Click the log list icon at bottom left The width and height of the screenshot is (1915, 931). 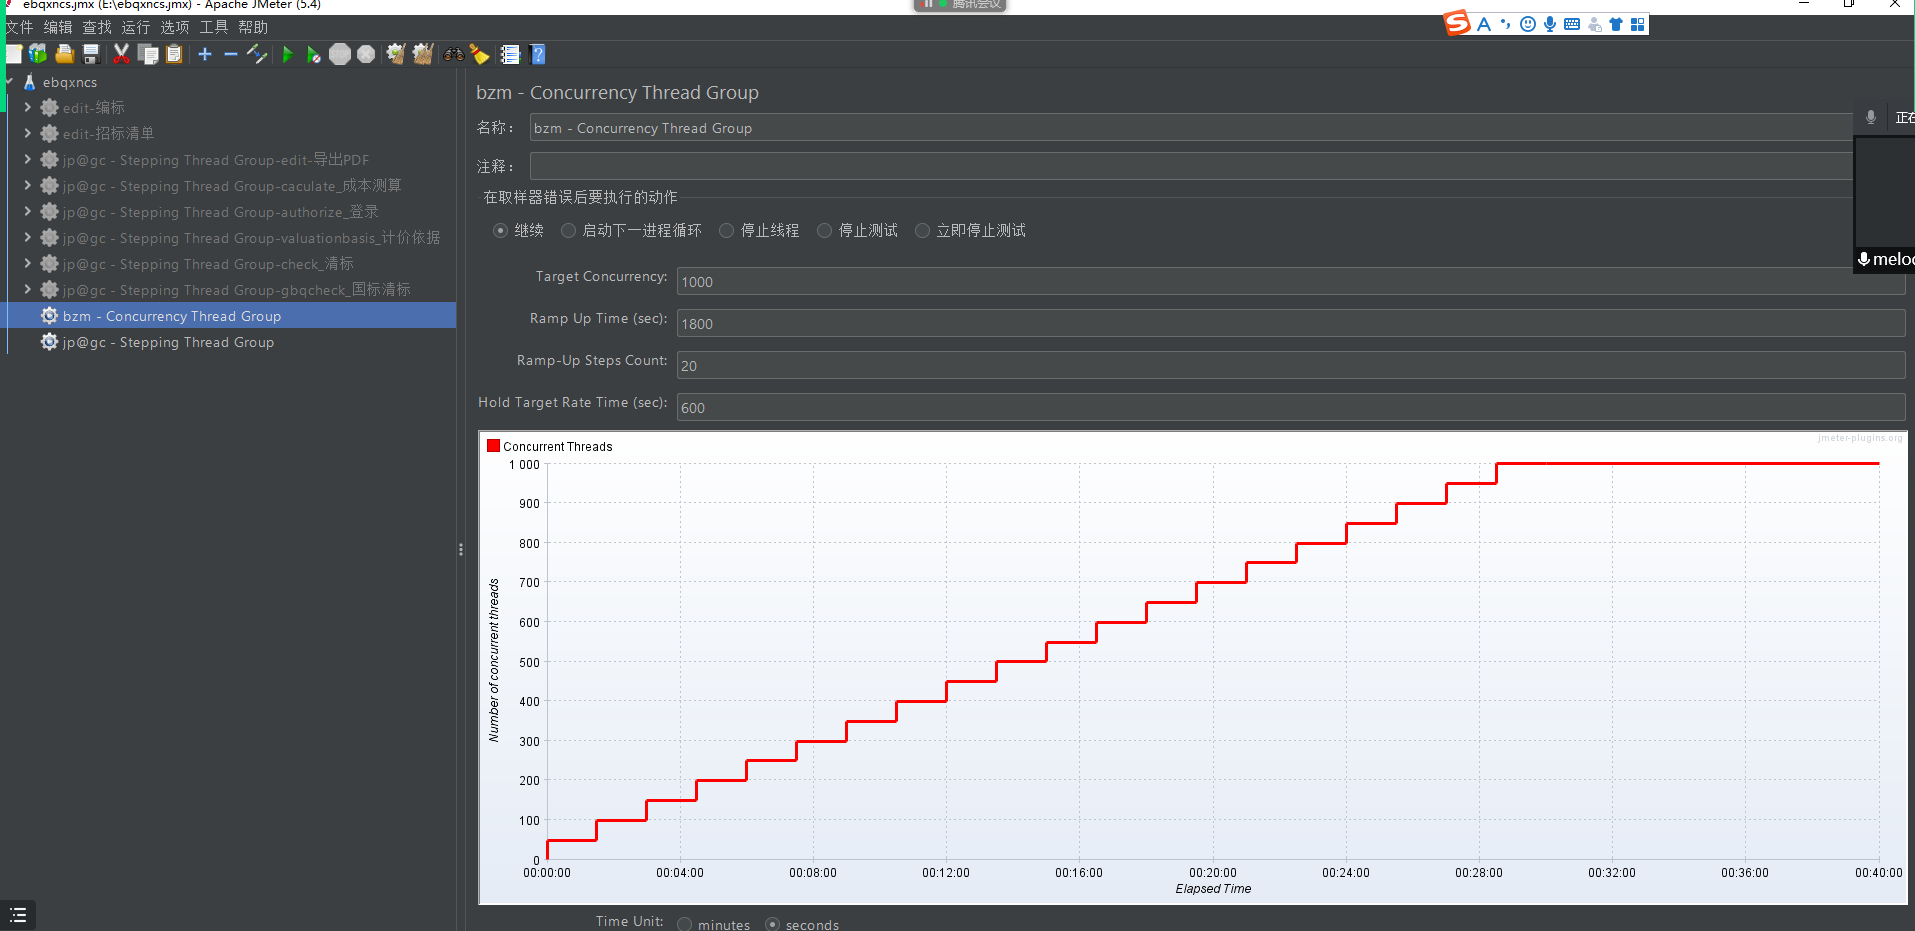(x=18, y=915)
